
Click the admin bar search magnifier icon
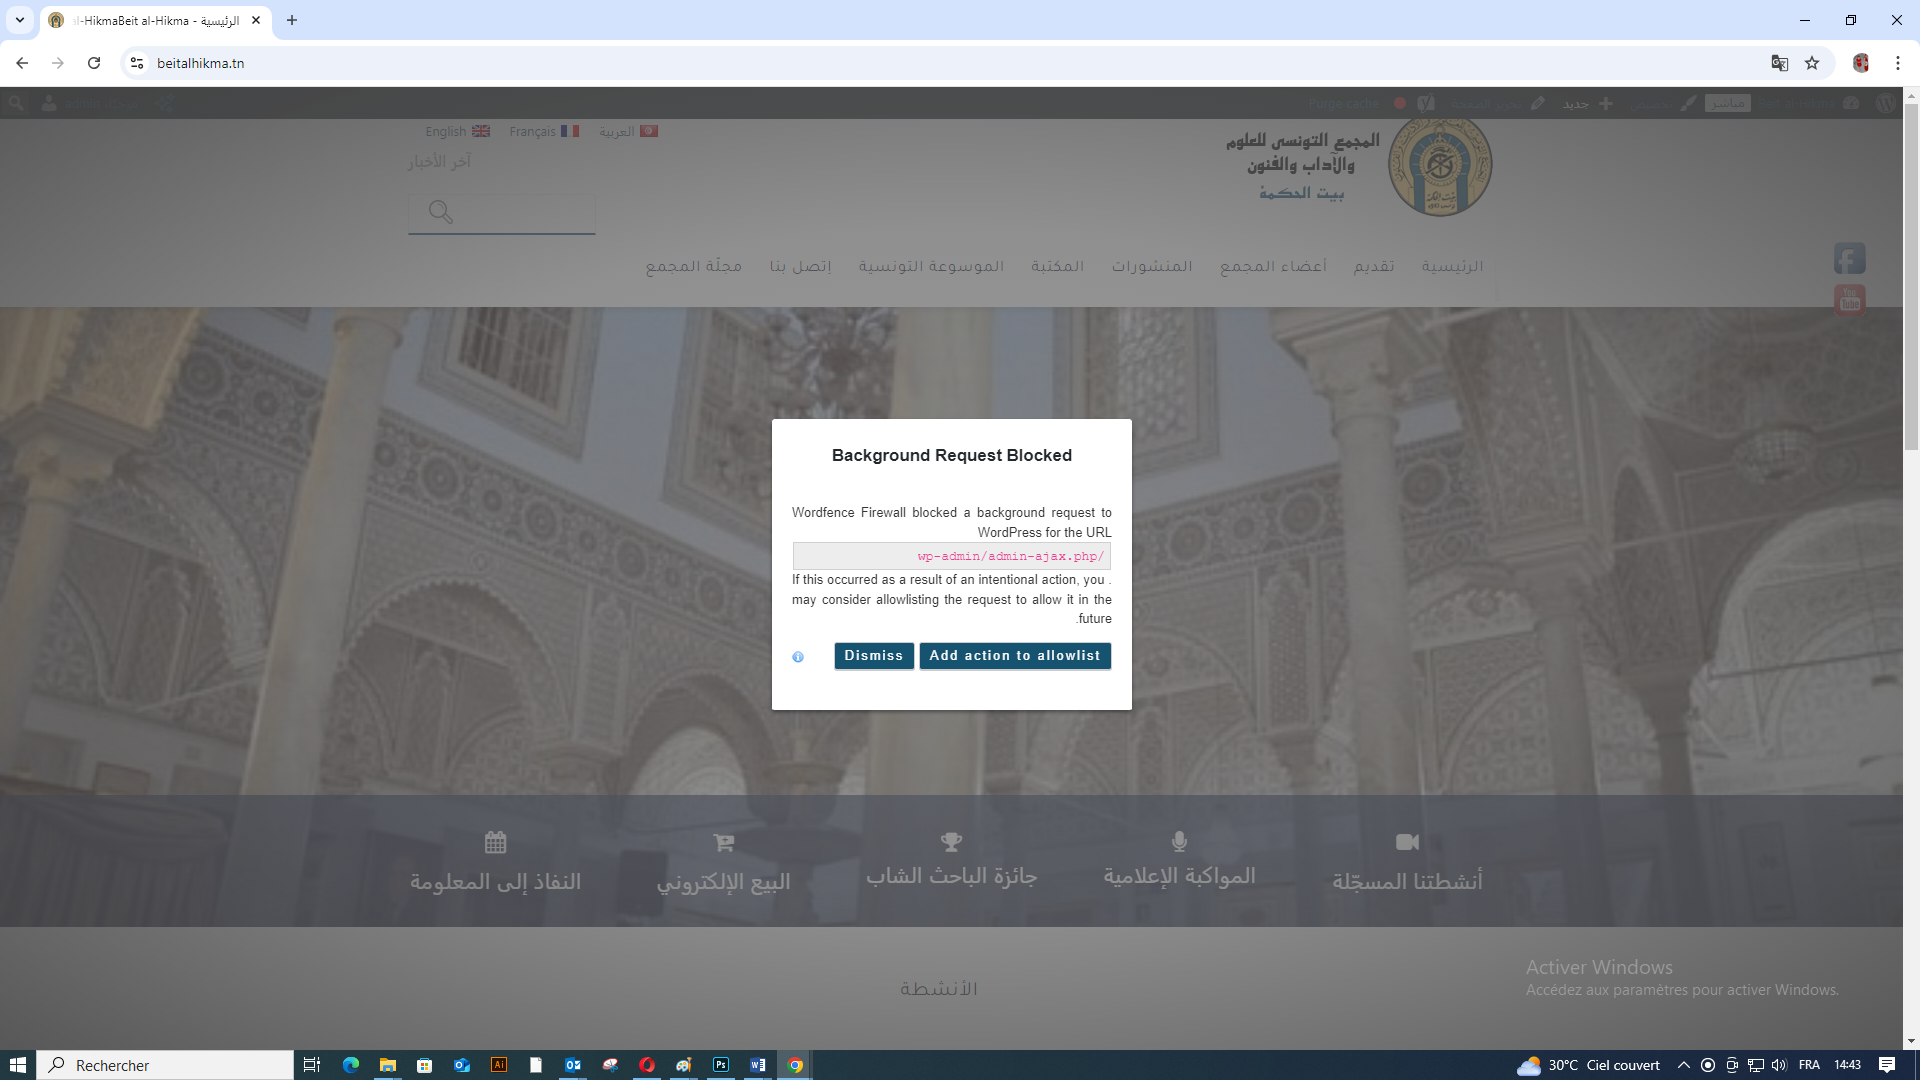coord(16,103)
